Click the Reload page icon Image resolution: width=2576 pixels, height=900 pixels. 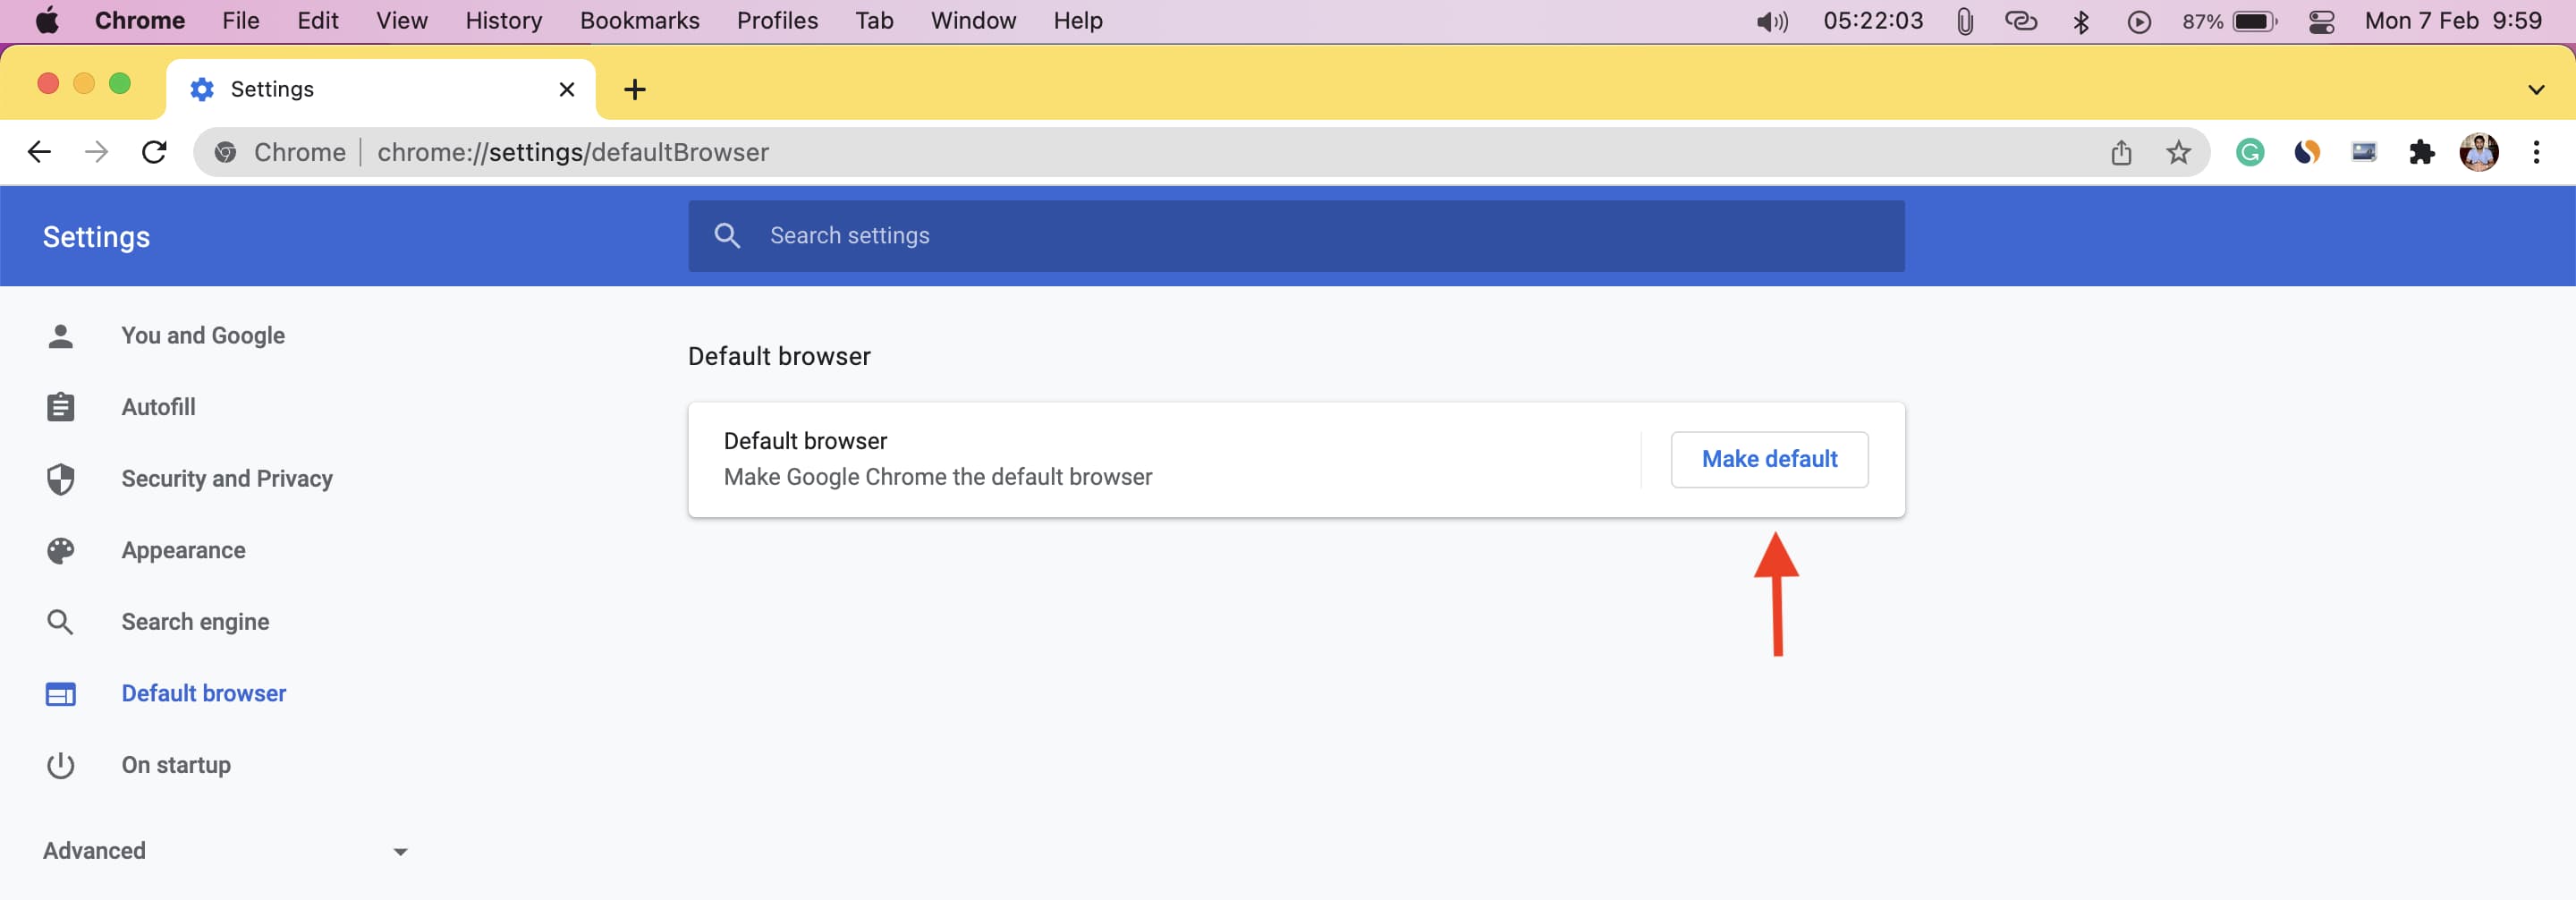click(x=154, y=152)
